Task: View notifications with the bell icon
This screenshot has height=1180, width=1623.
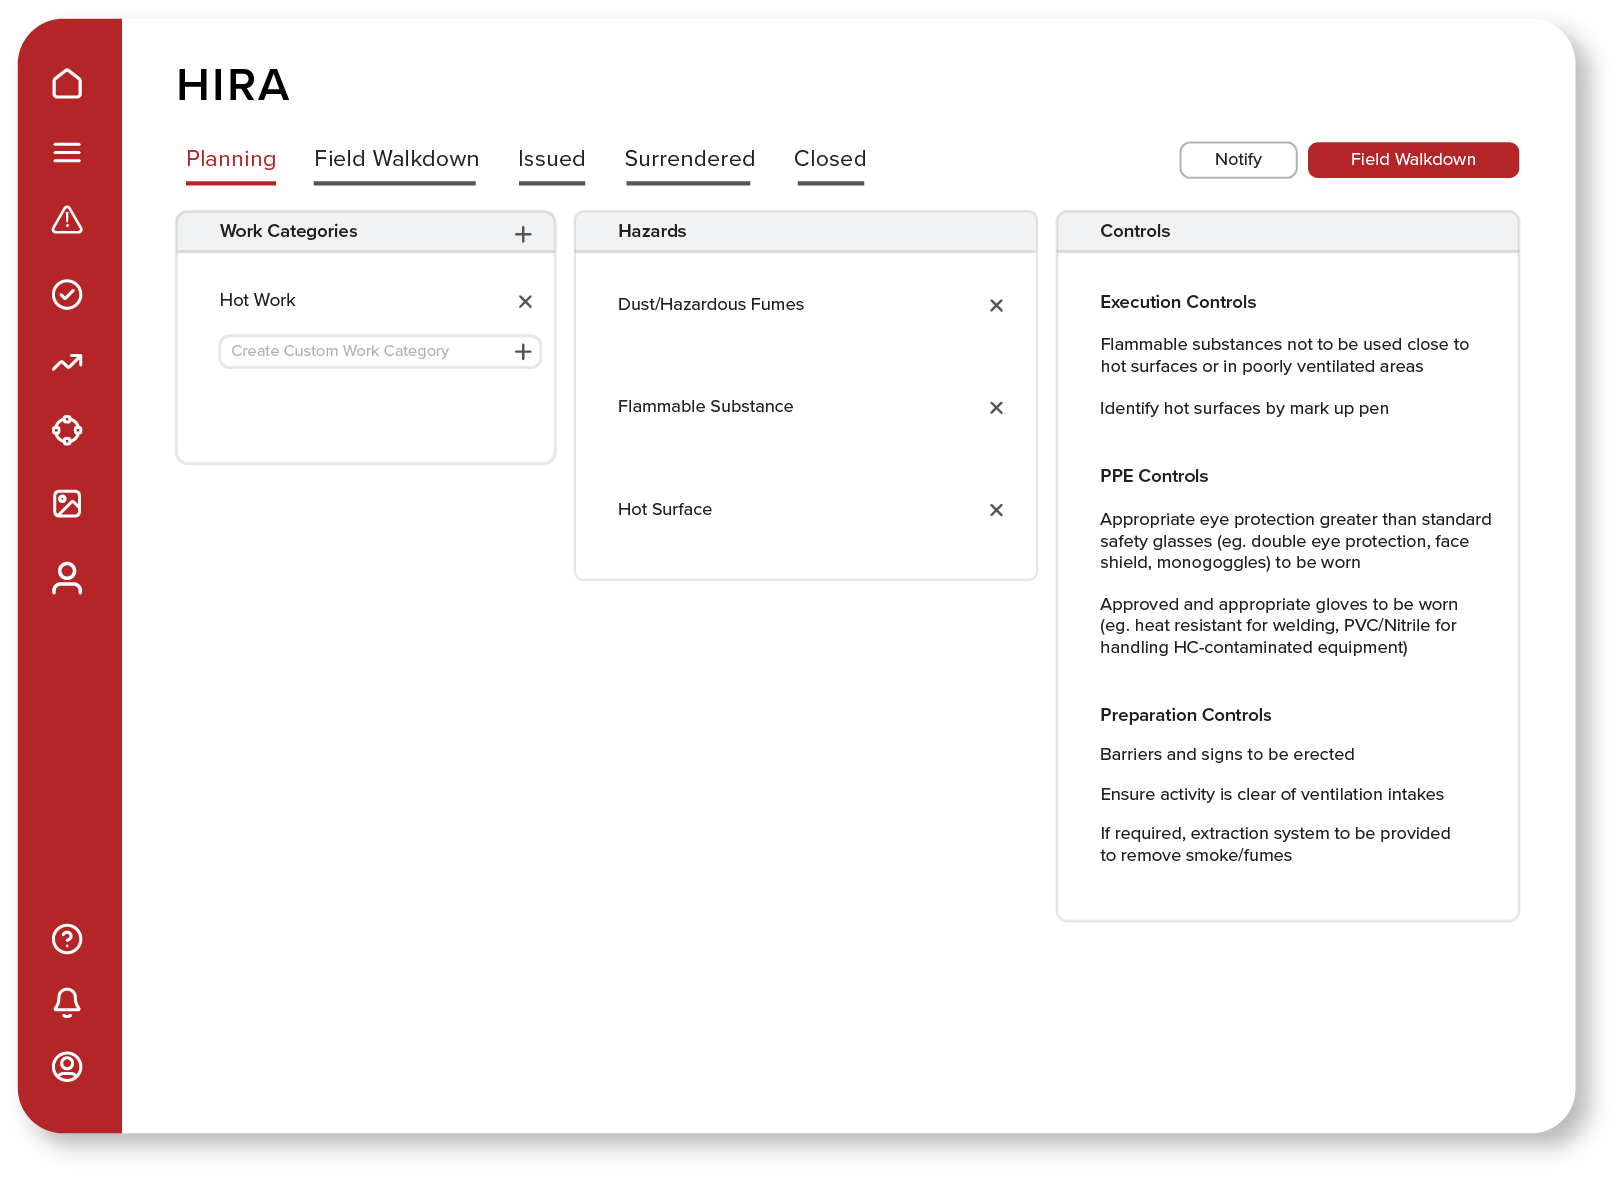Action: tap(67, 1003)
